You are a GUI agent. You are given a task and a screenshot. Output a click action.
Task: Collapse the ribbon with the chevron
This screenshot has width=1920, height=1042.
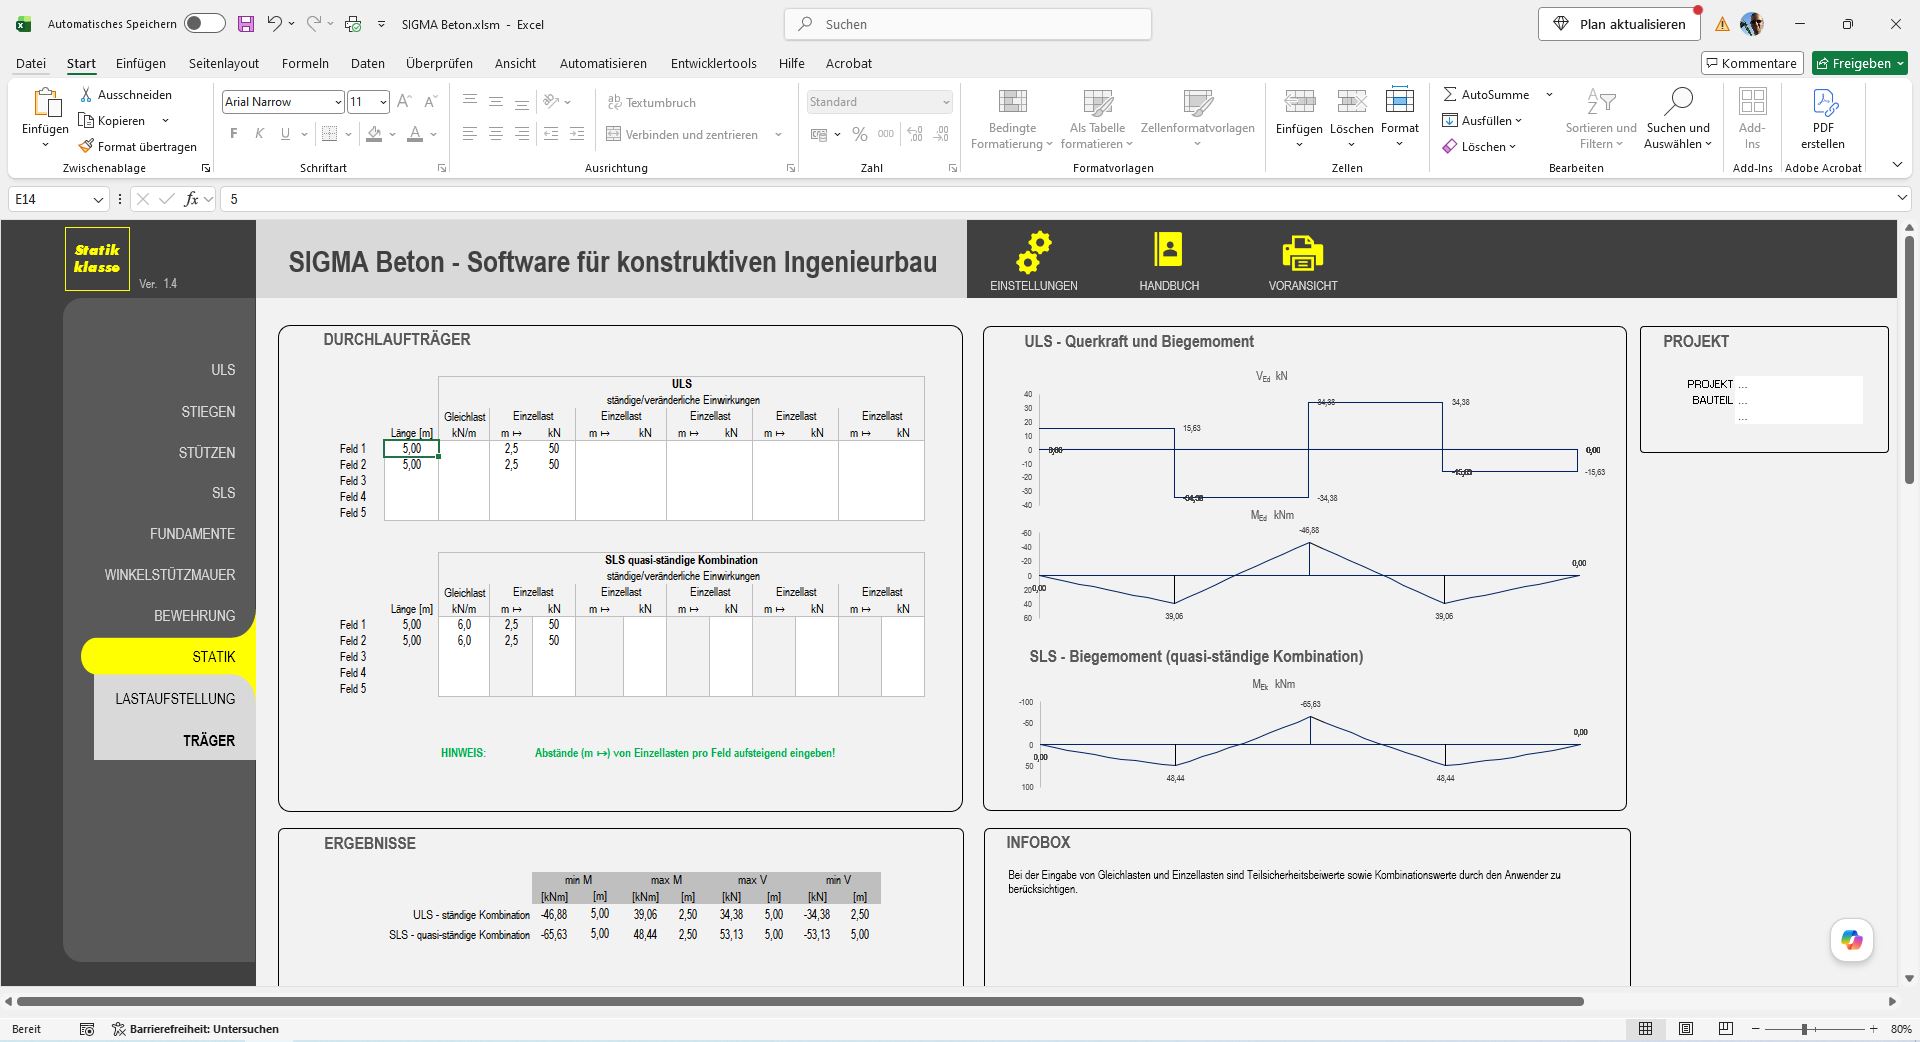click(x=1897, y=165)
